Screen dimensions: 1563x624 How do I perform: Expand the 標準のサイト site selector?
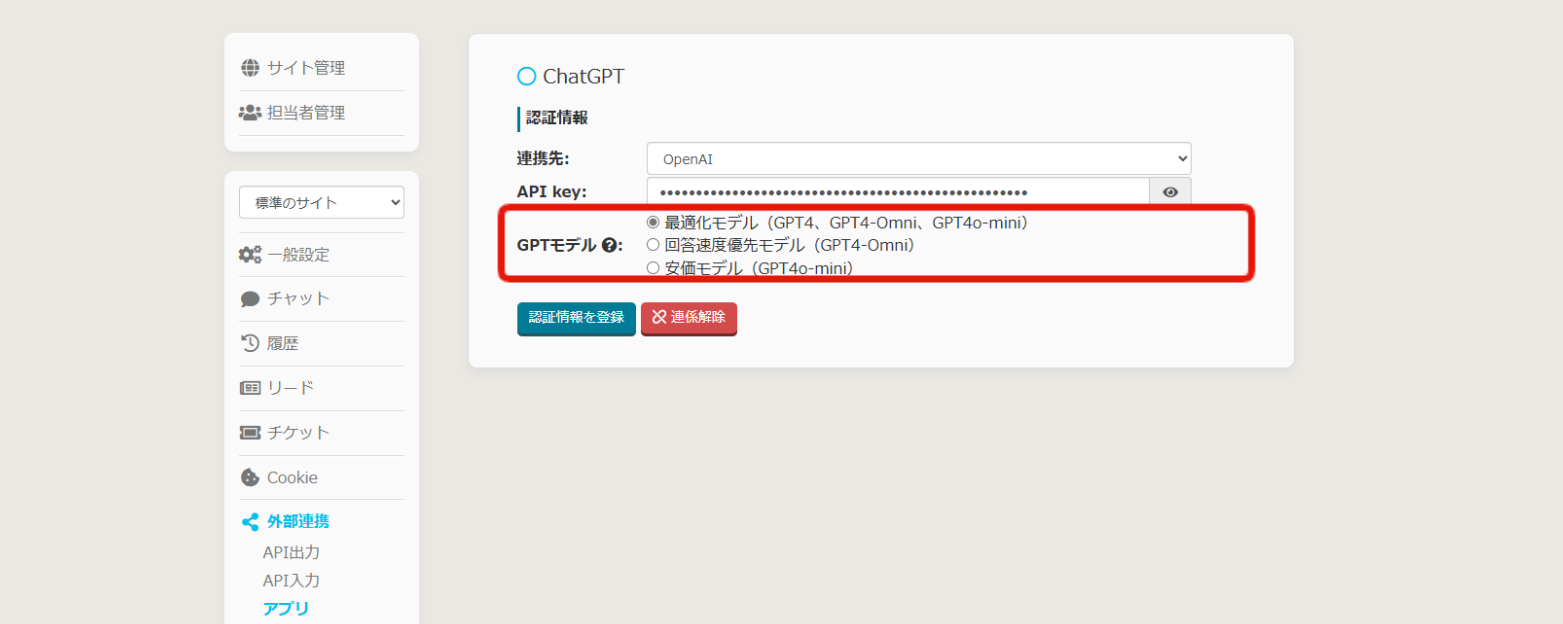(x=321, y=202)
